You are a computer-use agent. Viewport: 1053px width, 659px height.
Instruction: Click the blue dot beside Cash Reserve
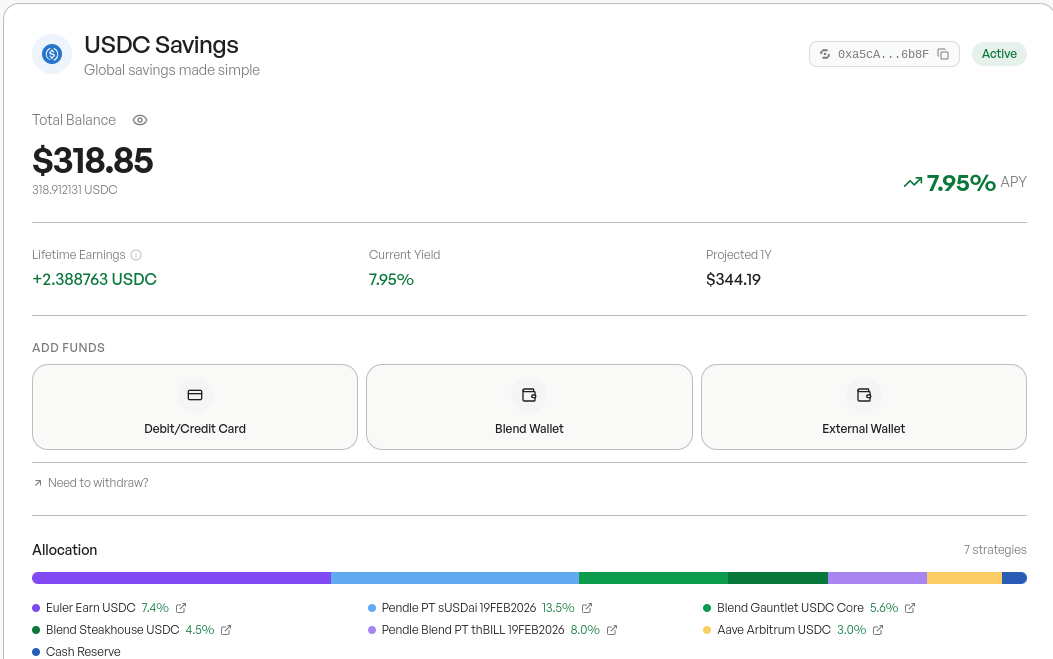point(36,652)
